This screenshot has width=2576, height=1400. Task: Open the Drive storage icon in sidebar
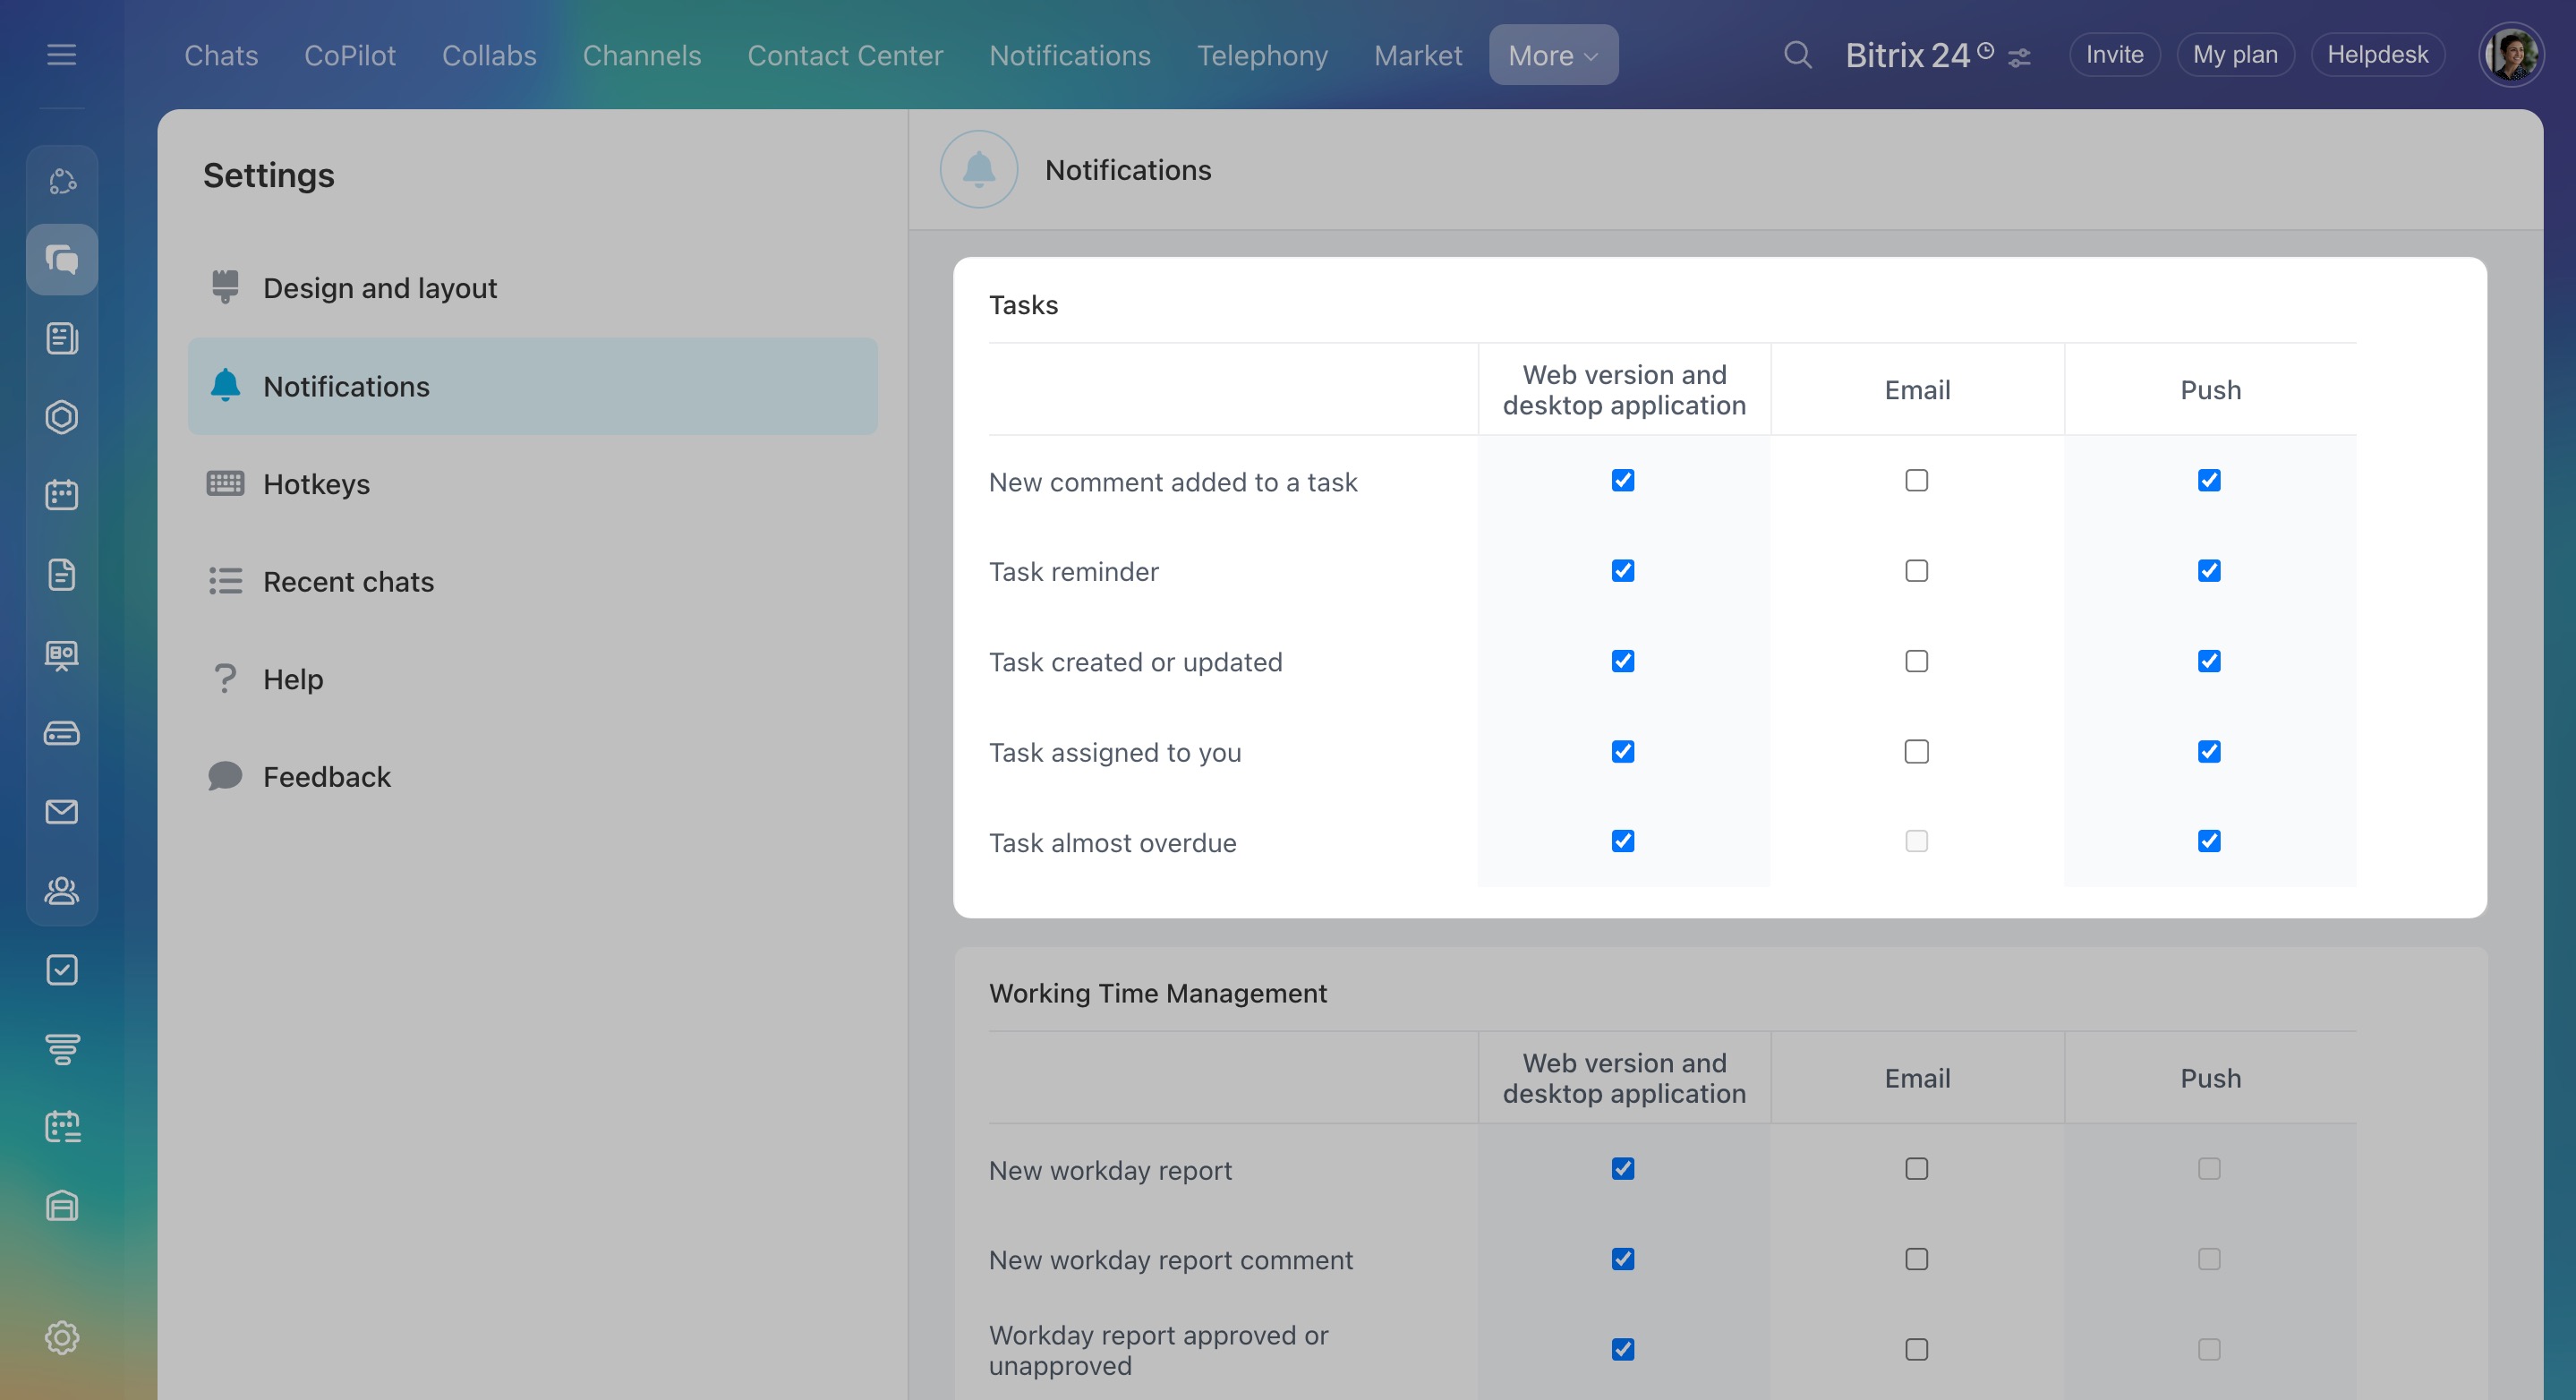tap(62, 734)
